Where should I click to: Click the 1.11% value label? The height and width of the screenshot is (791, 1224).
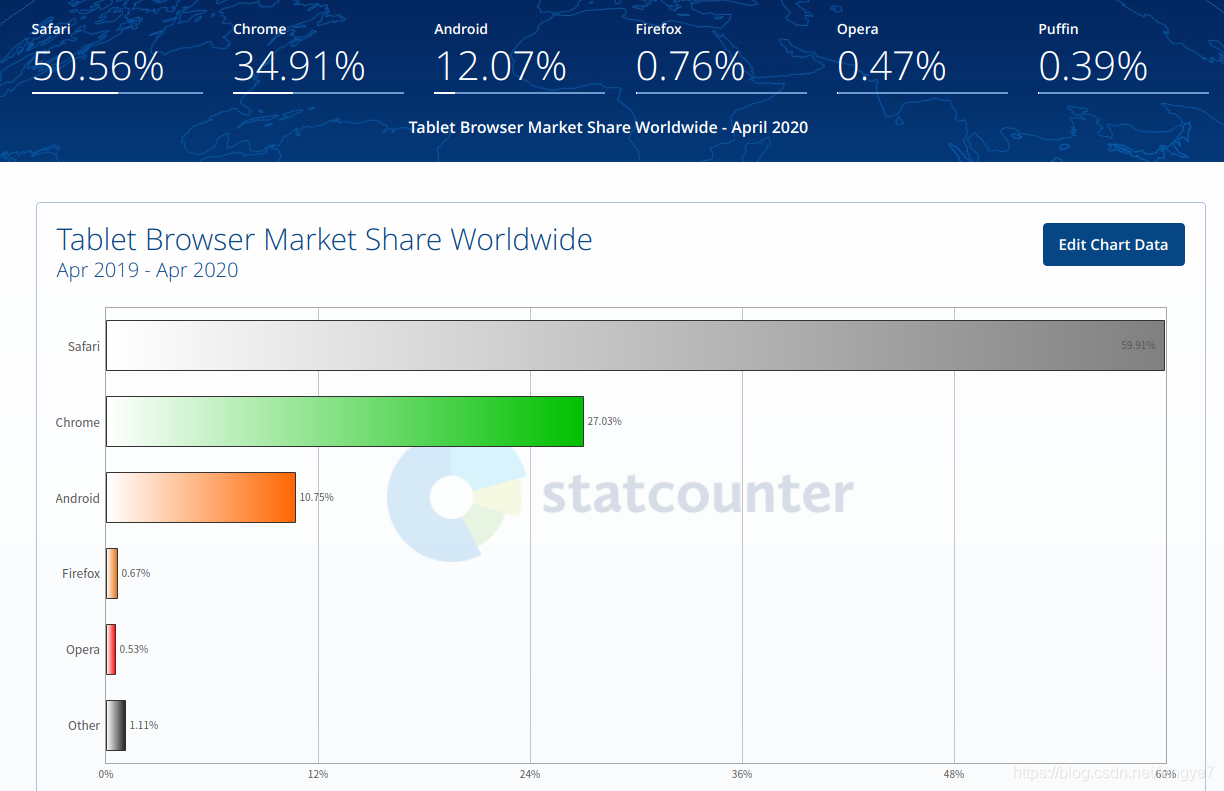144,725
